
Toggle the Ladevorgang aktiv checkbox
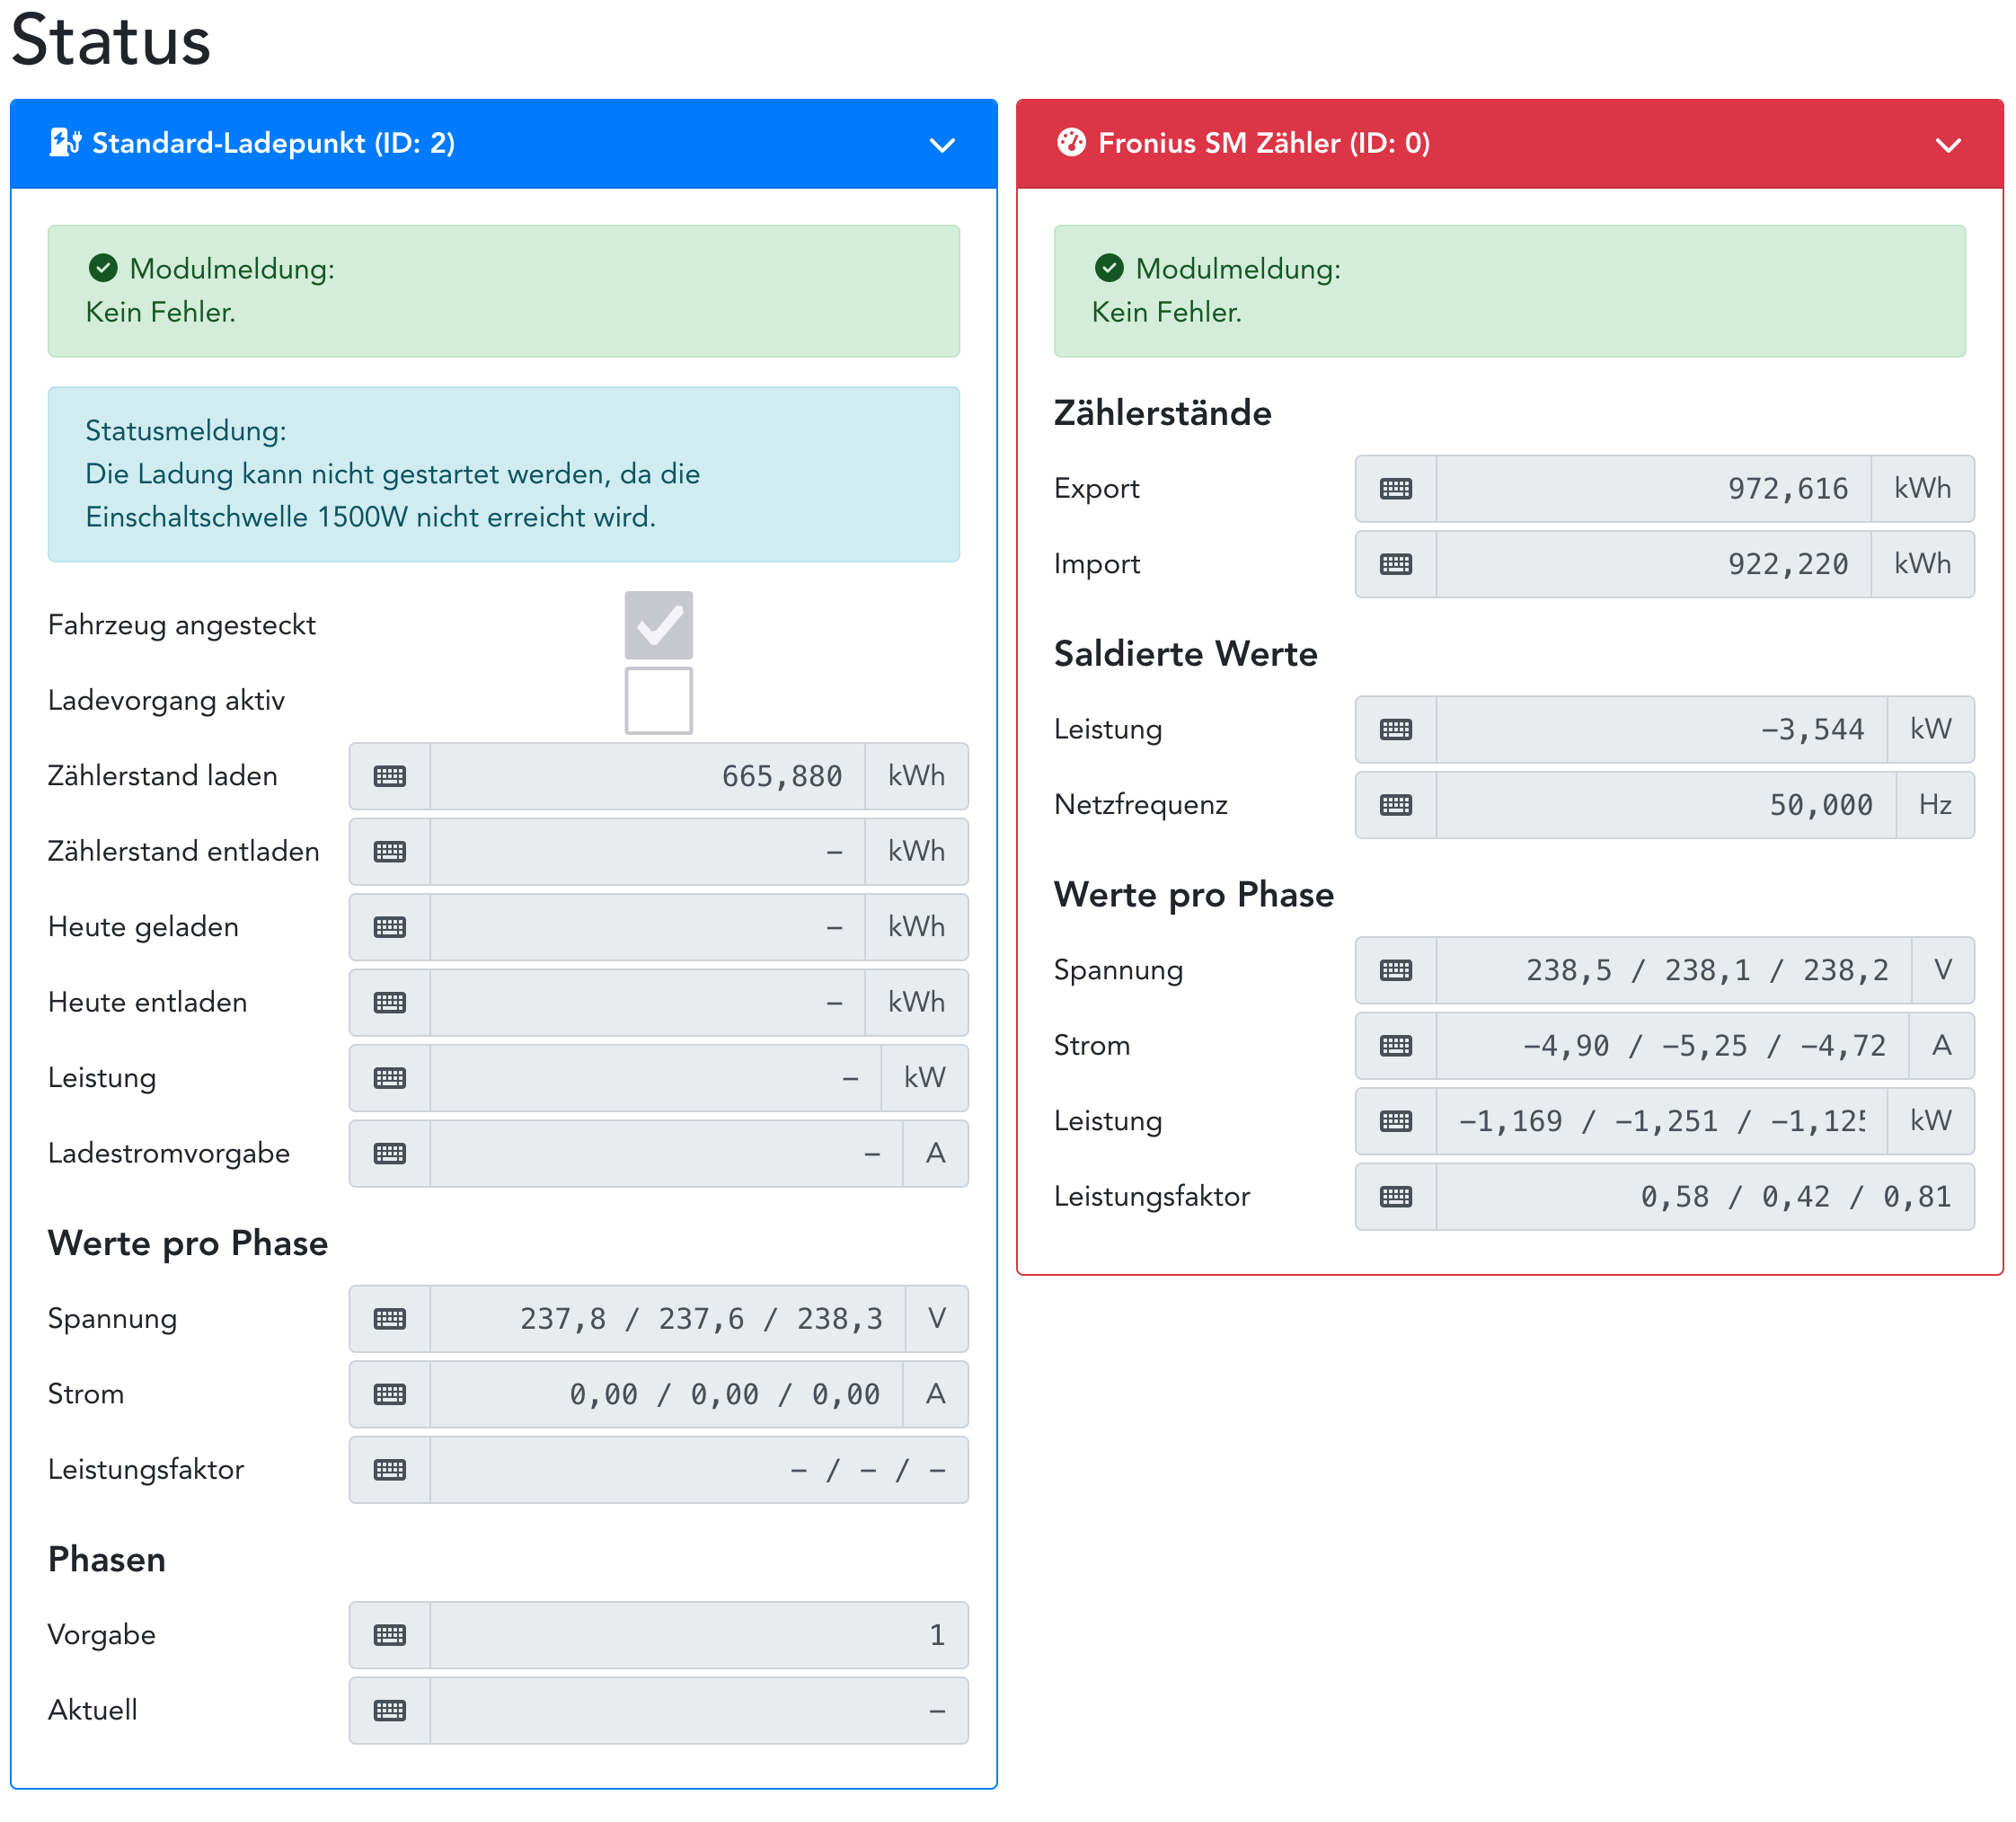tap(658, 700)
